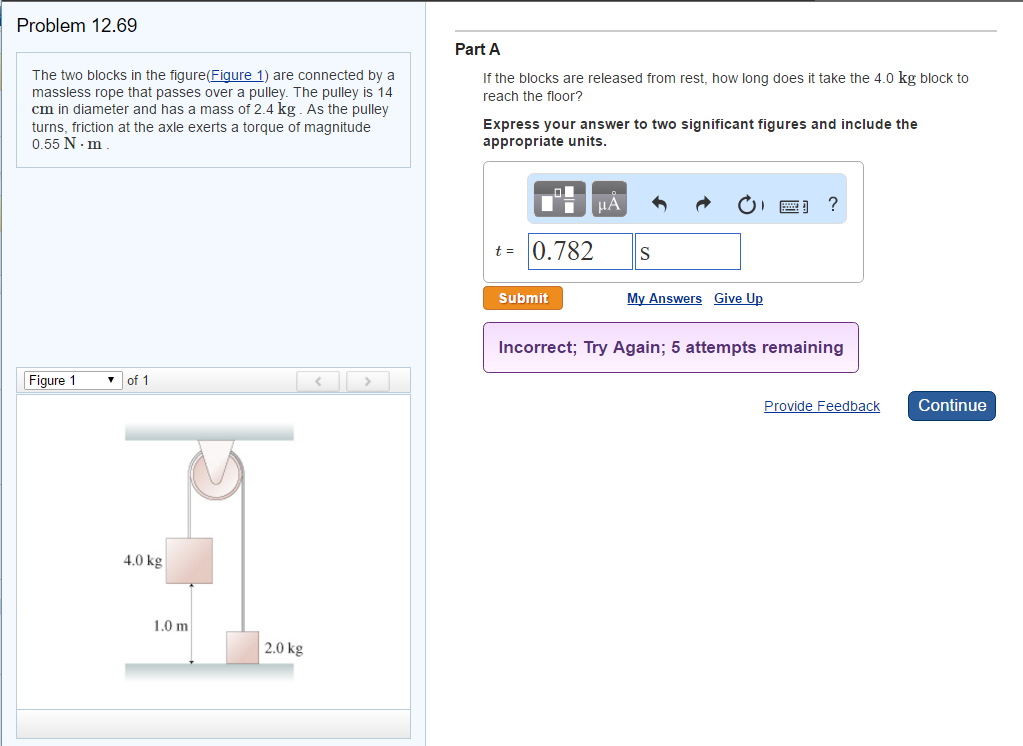The image size is (1023, 746).
Task: Click the Continue button
Action: (951, 405)
